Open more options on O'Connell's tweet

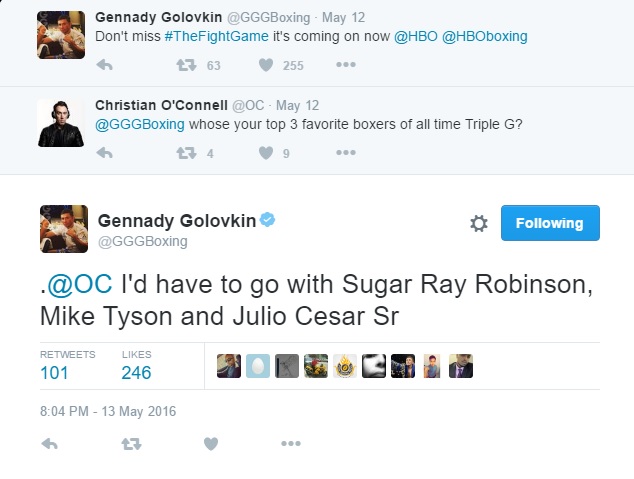tap(345, 154)
